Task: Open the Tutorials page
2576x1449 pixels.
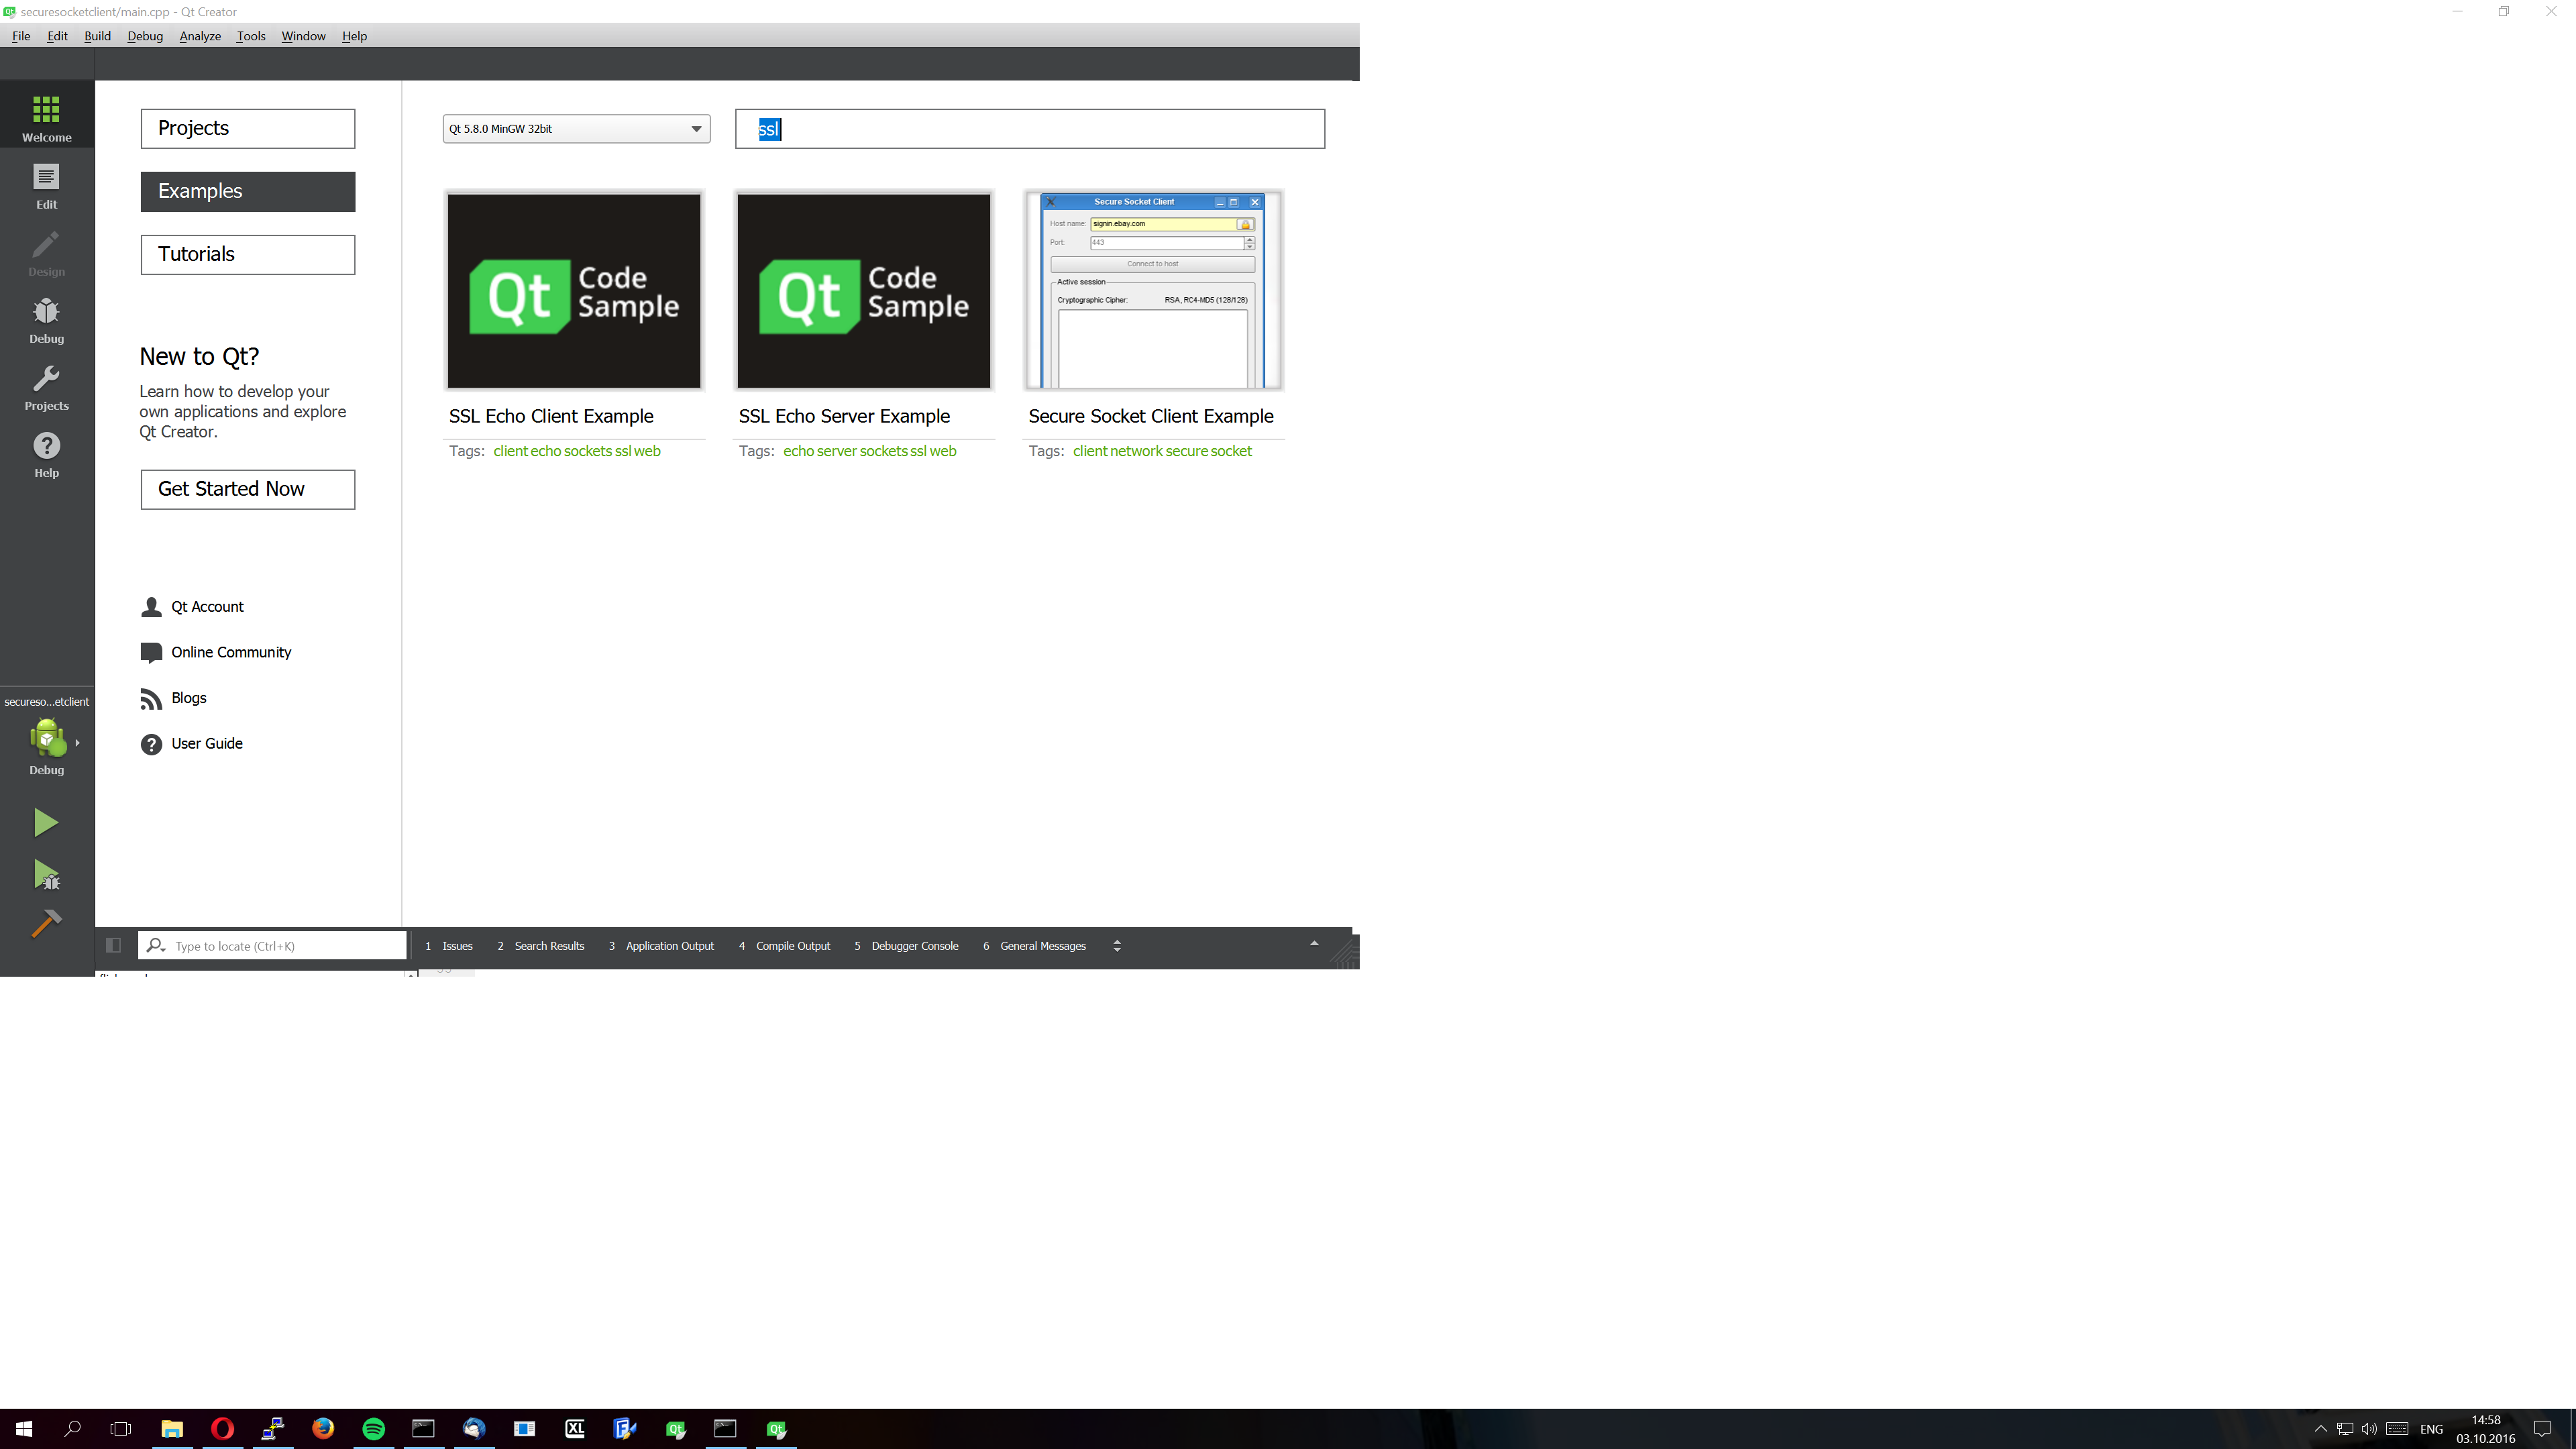Action: click(x=248, y=254)
